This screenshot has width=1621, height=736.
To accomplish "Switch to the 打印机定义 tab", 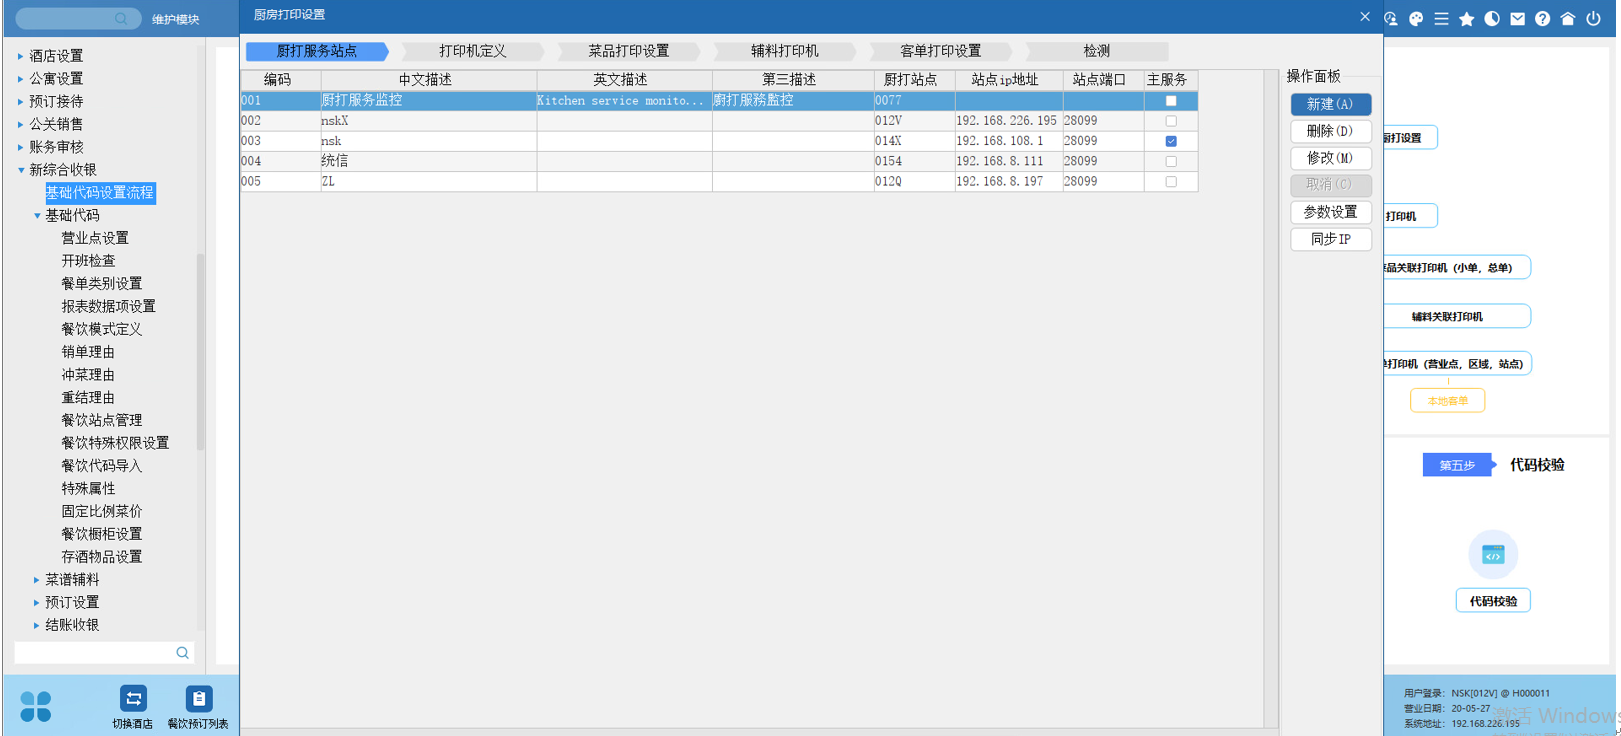I will click(472, 51).
